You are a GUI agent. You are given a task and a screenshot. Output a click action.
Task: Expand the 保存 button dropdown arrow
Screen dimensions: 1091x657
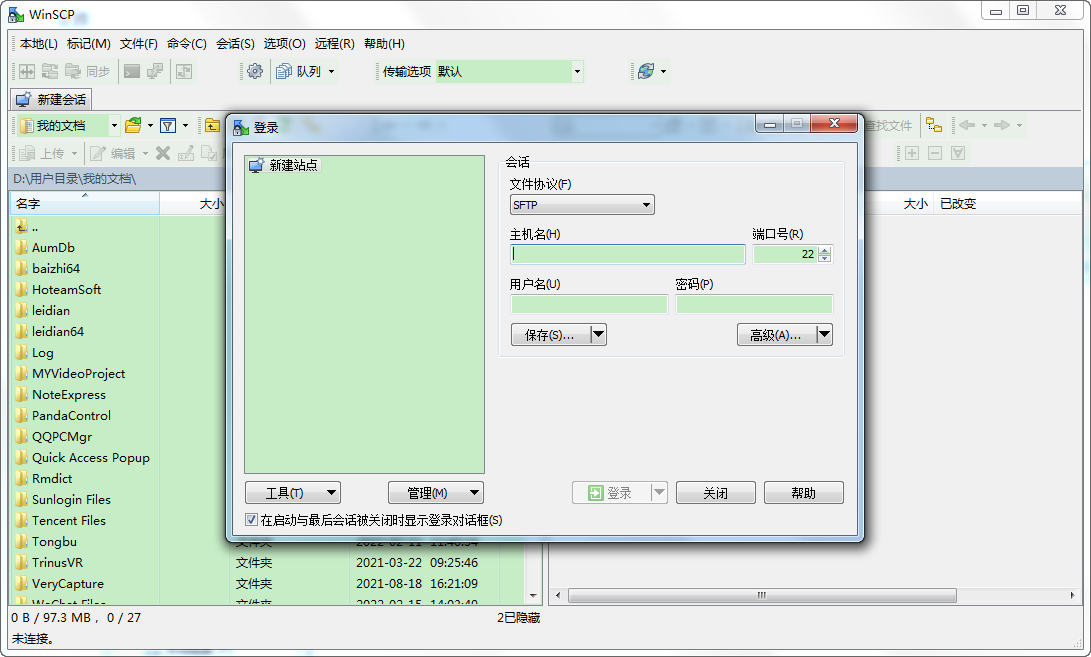click(x=598, y=335)
